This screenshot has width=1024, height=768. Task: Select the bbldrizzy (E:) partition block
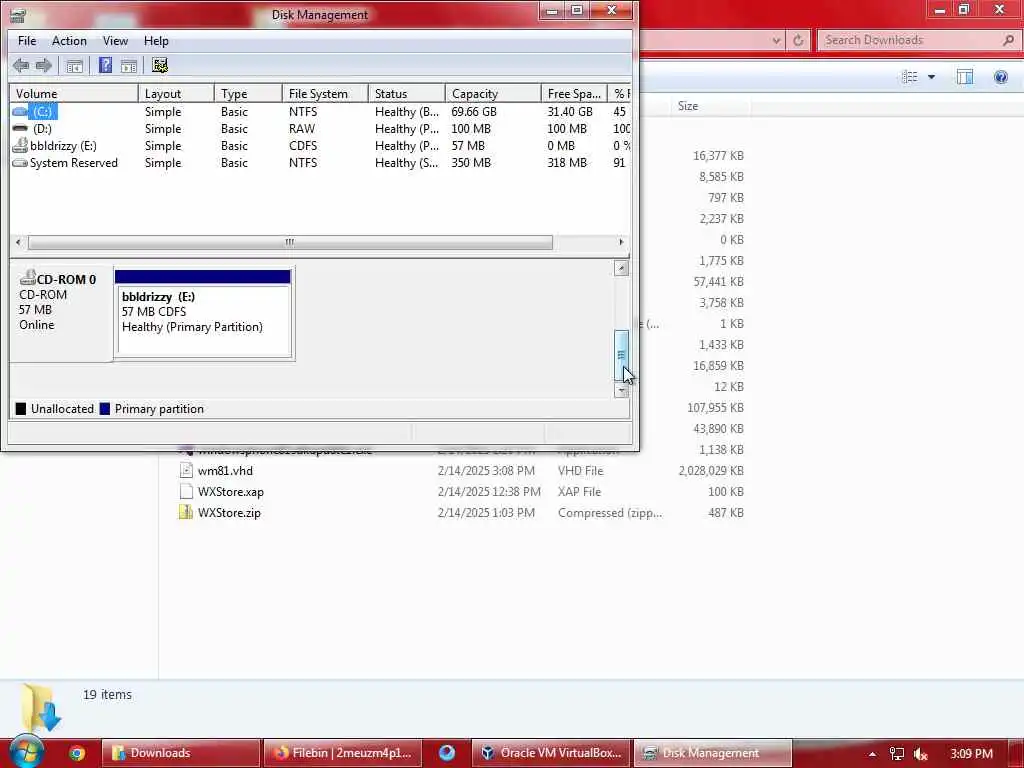203,313
